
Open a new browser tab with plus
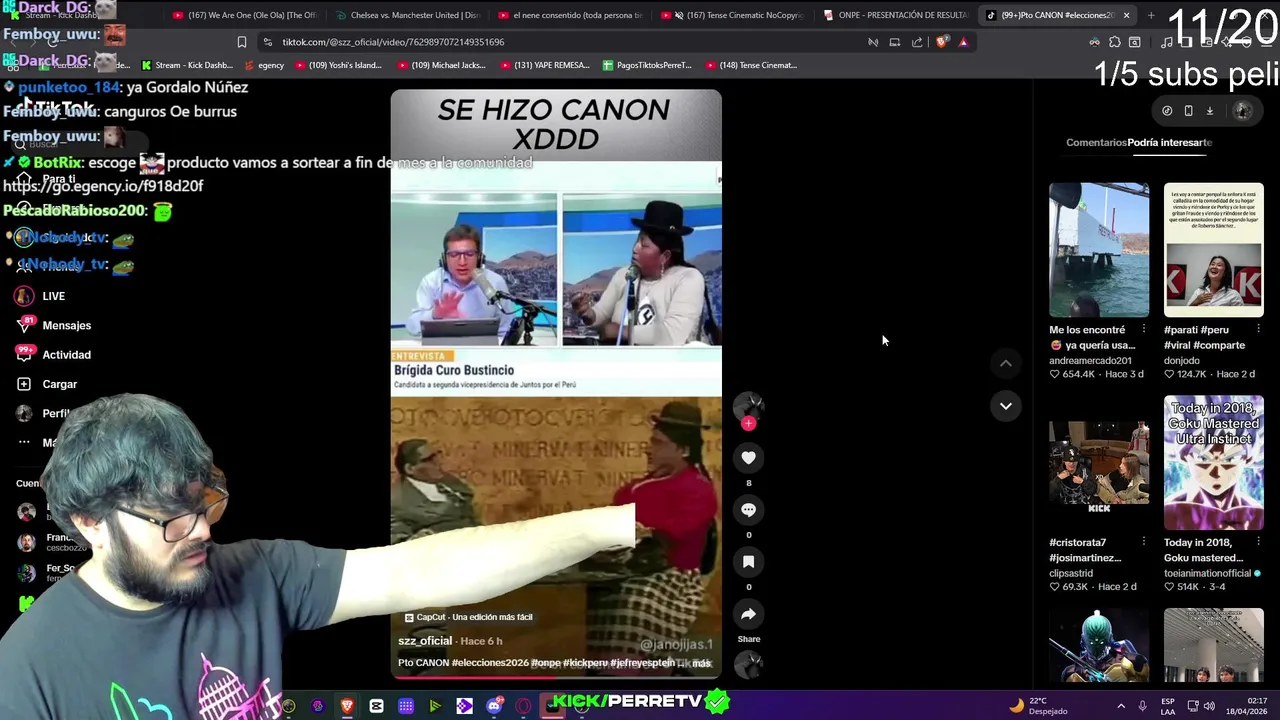pyautogui.click(x=1151, y=15)
